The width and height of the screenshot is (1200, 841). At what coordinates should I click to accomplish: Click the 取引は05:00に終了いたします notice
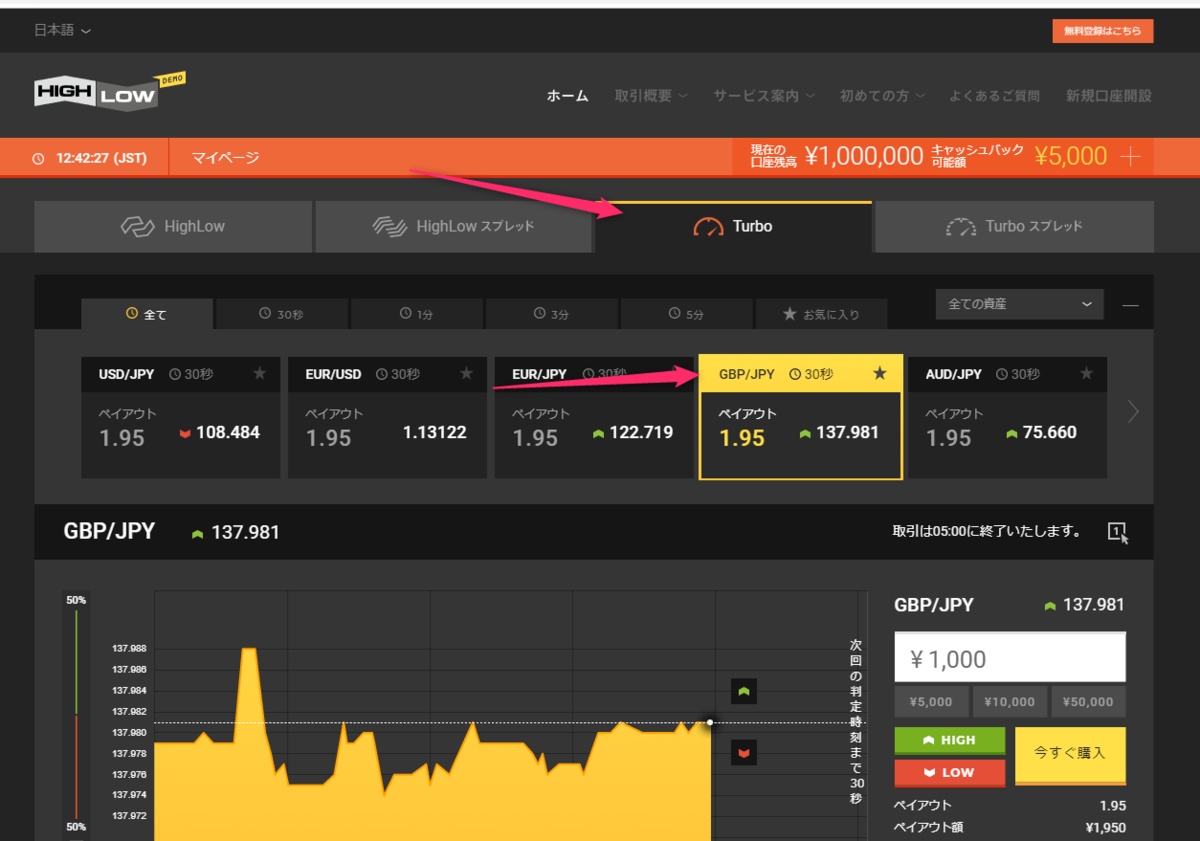coord(986,531)
